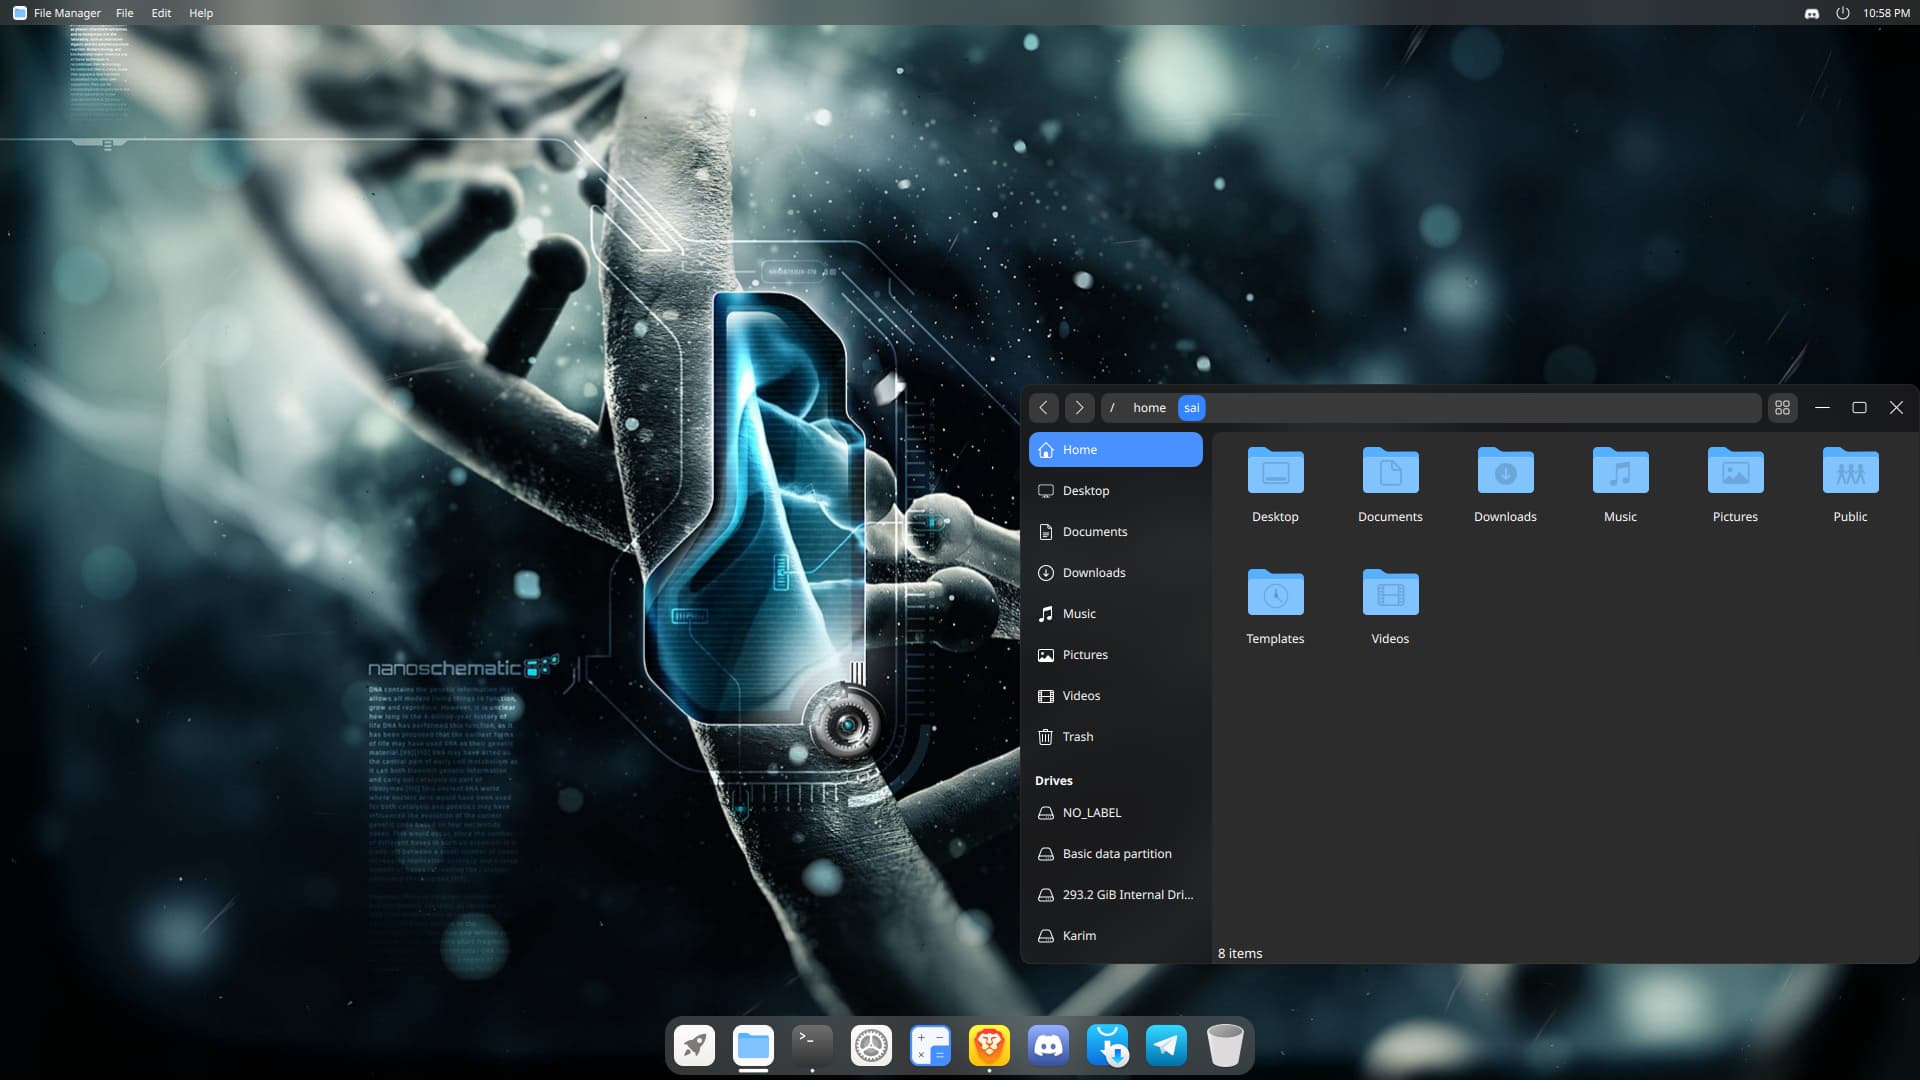Open the Desktop folder icon in file grid
Screen dimensions: 1920x1080
coord(1275,470)
